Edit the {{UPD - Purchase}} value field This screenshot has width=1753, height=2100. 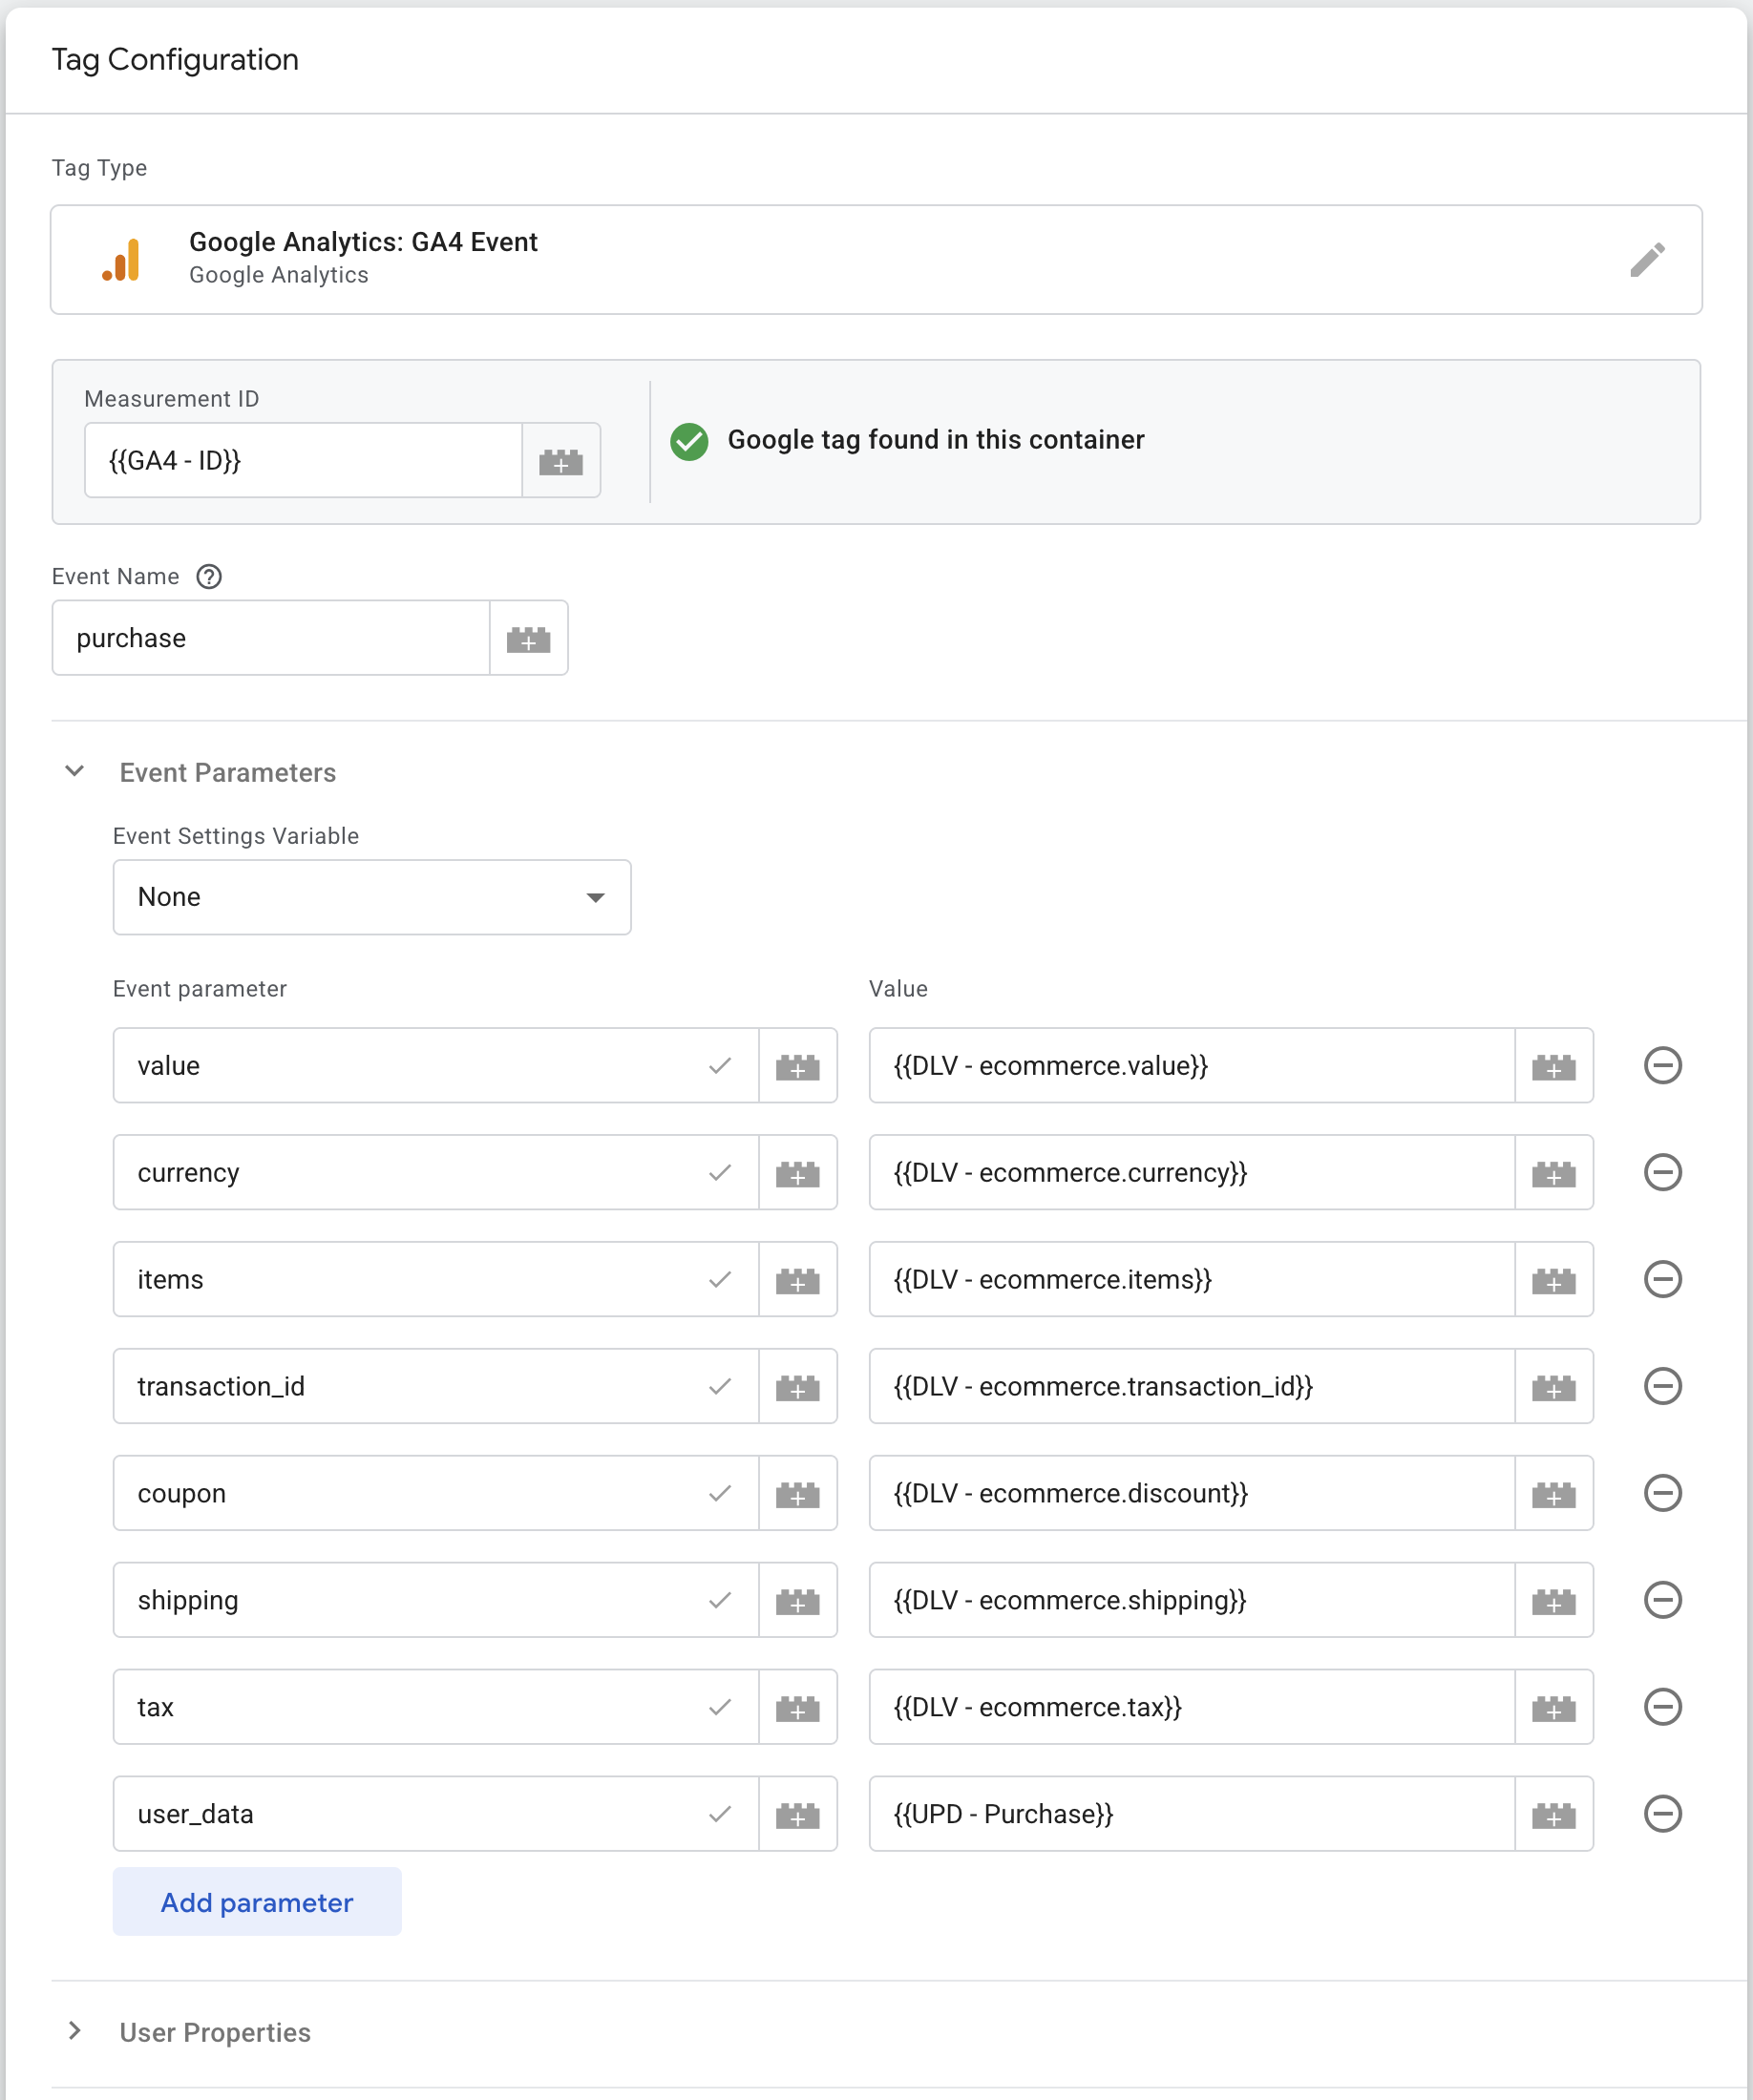pyautogui.click(x=1192, y=1815)
